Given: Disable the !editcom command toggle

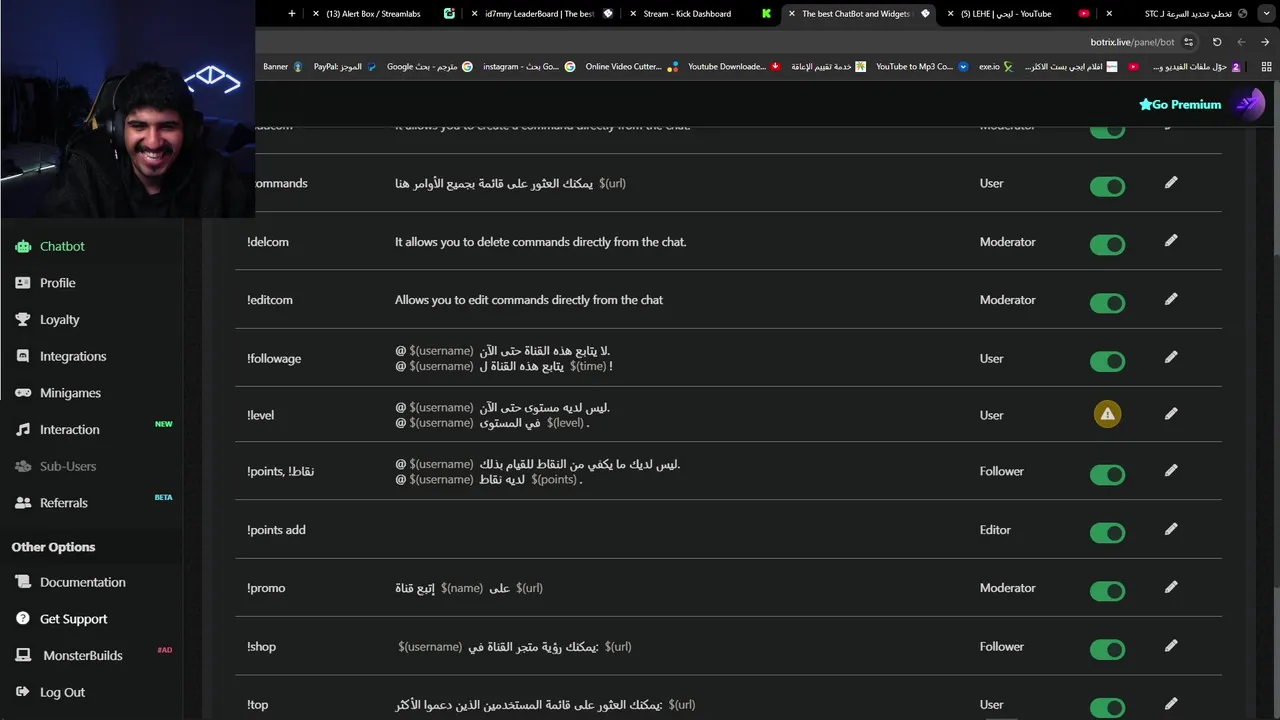Looking at the screenshot, I should tap(1107, 302).
